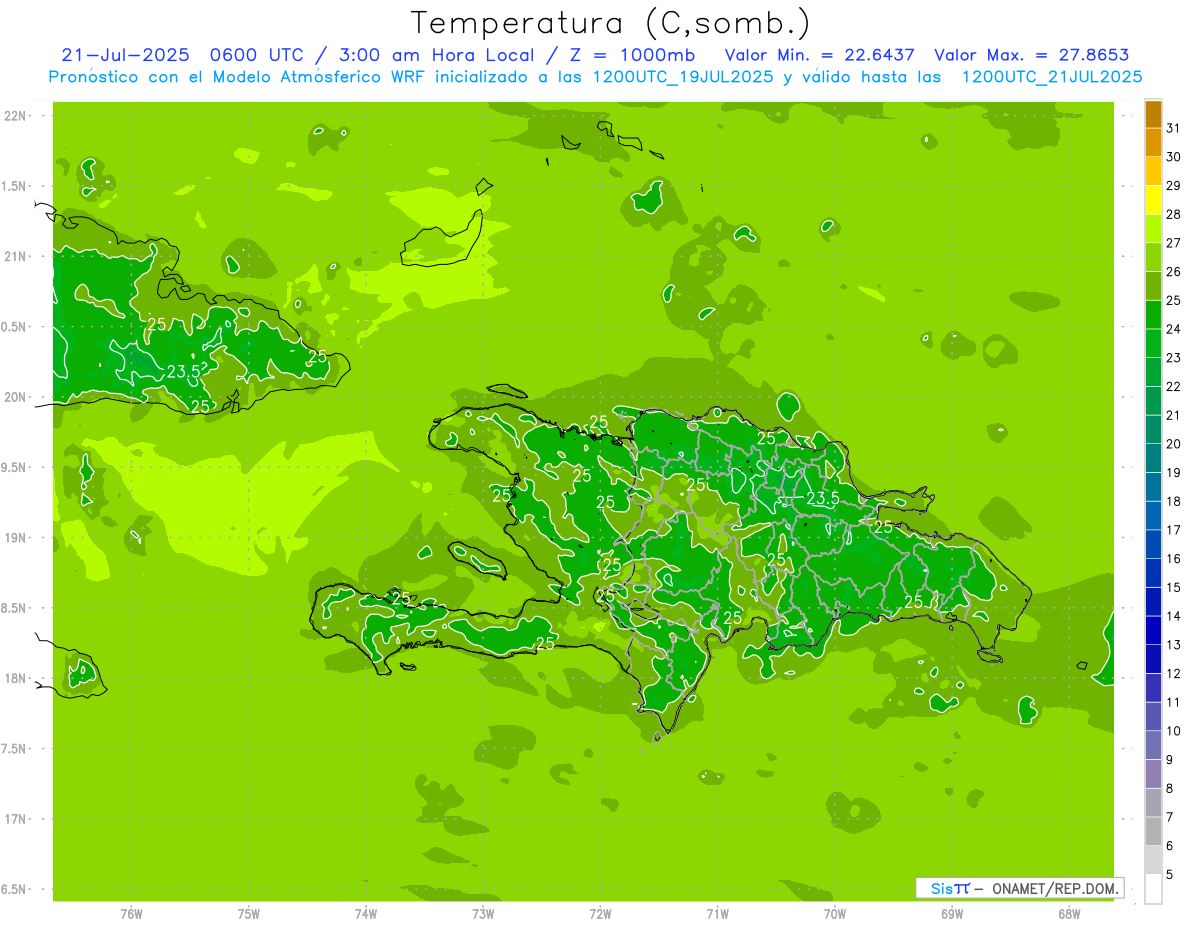The height and width of the screenshot is (927, 1200).
Task: Click "1200UTC_21JUL2025" valid-until time text
Action: click(1052, 77)
